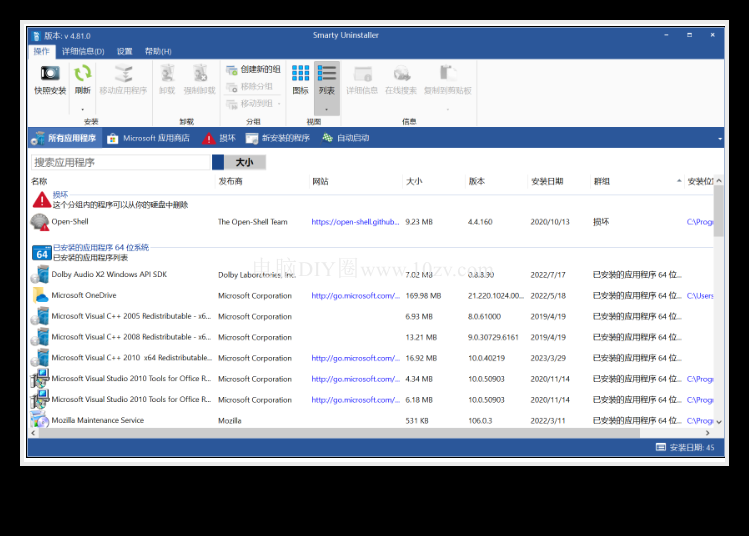749x536 pixels.
Task: Select the Dolby Laboratories, Inc. publisher cell
Action: point(257,275)
